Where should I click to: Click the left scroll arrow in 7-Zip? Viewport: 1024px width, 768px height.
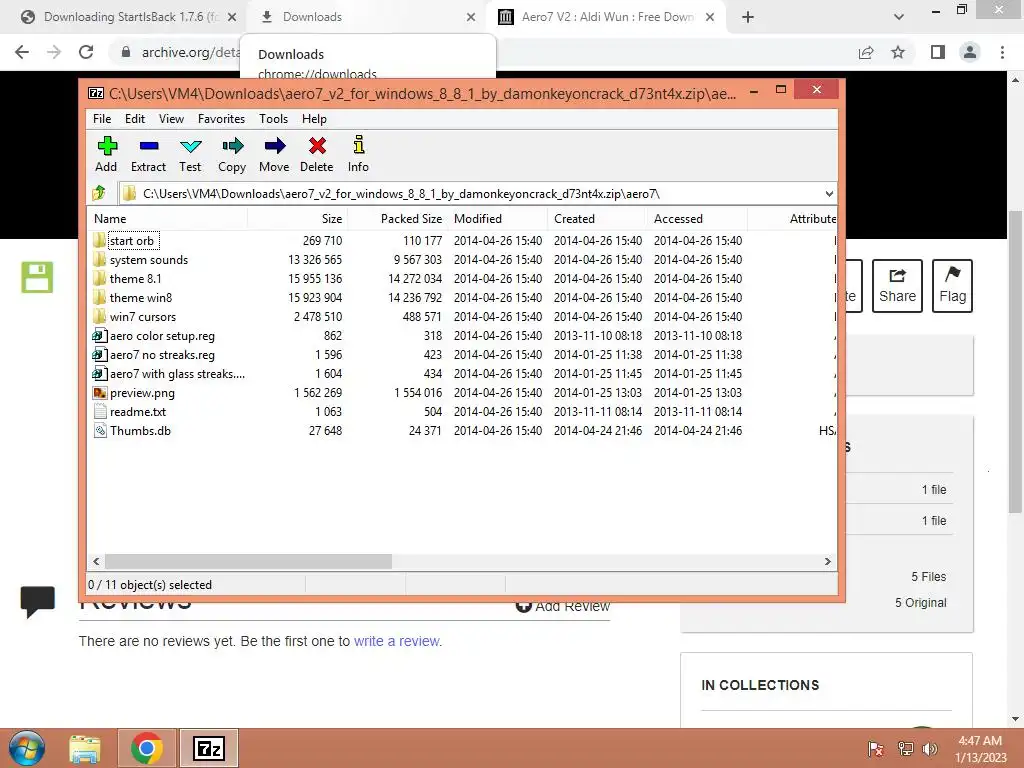96,562
